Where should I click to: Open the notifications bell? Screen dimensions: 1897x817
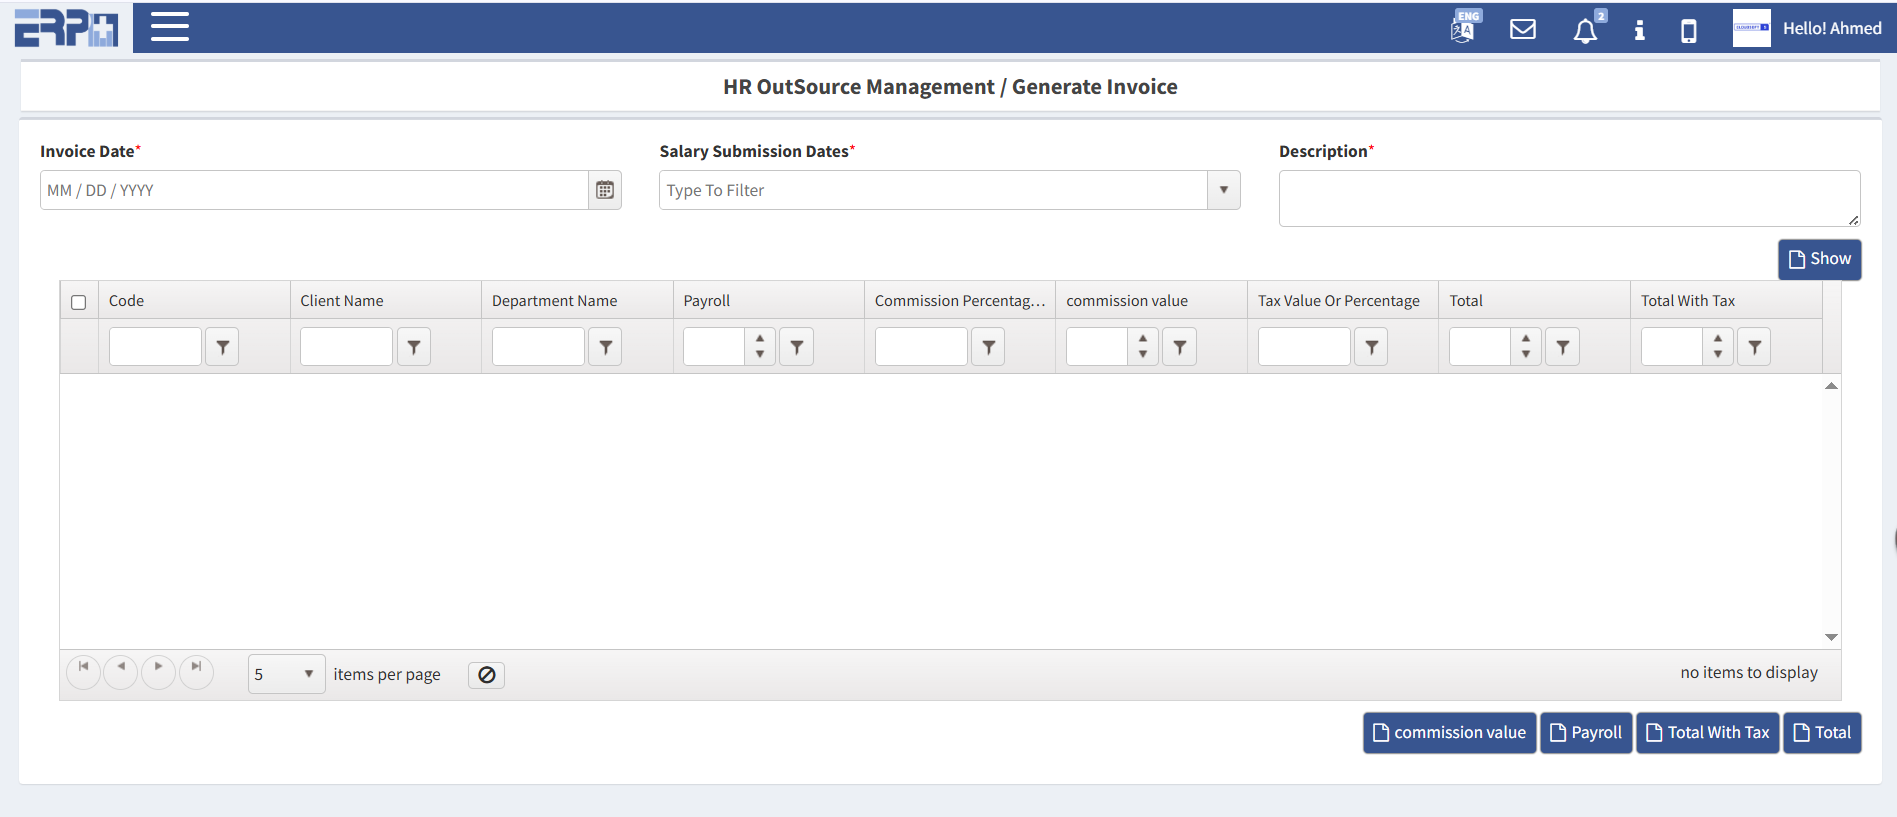pyautogui.click(x=1585, y=31)
